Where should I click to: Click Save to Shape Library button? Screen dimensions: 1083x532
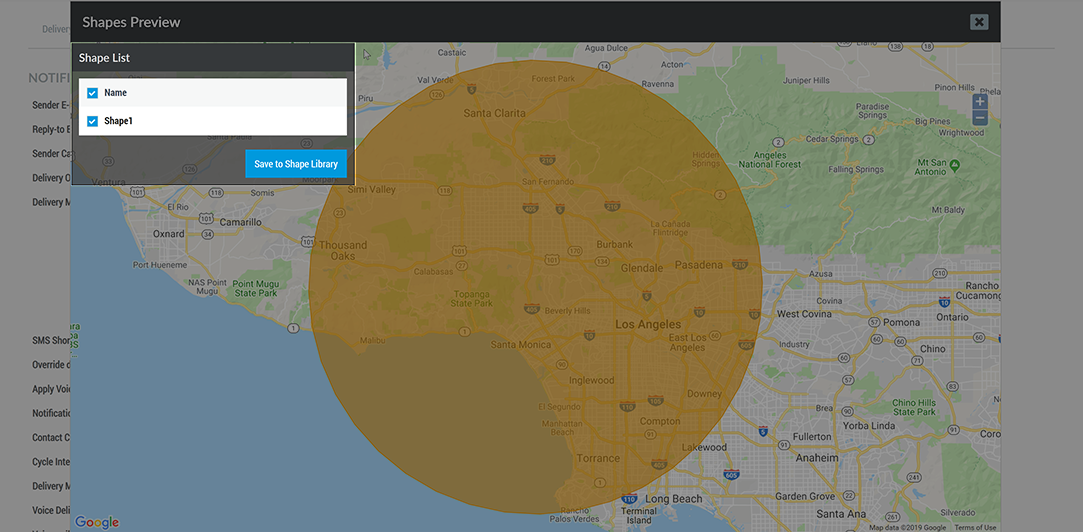[x=295, y=164]
